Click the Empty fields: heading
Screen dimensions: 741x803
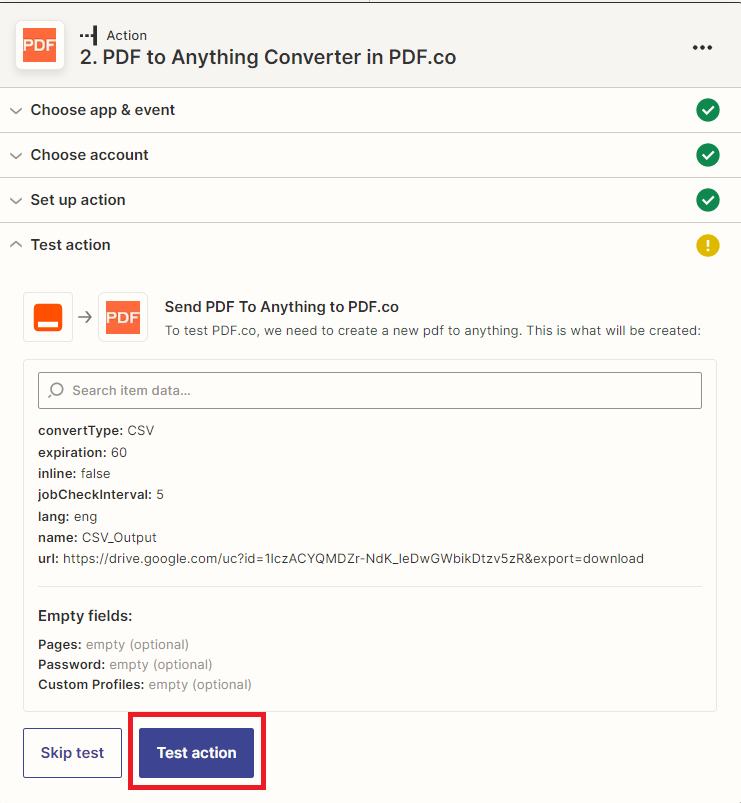point(85,616)
